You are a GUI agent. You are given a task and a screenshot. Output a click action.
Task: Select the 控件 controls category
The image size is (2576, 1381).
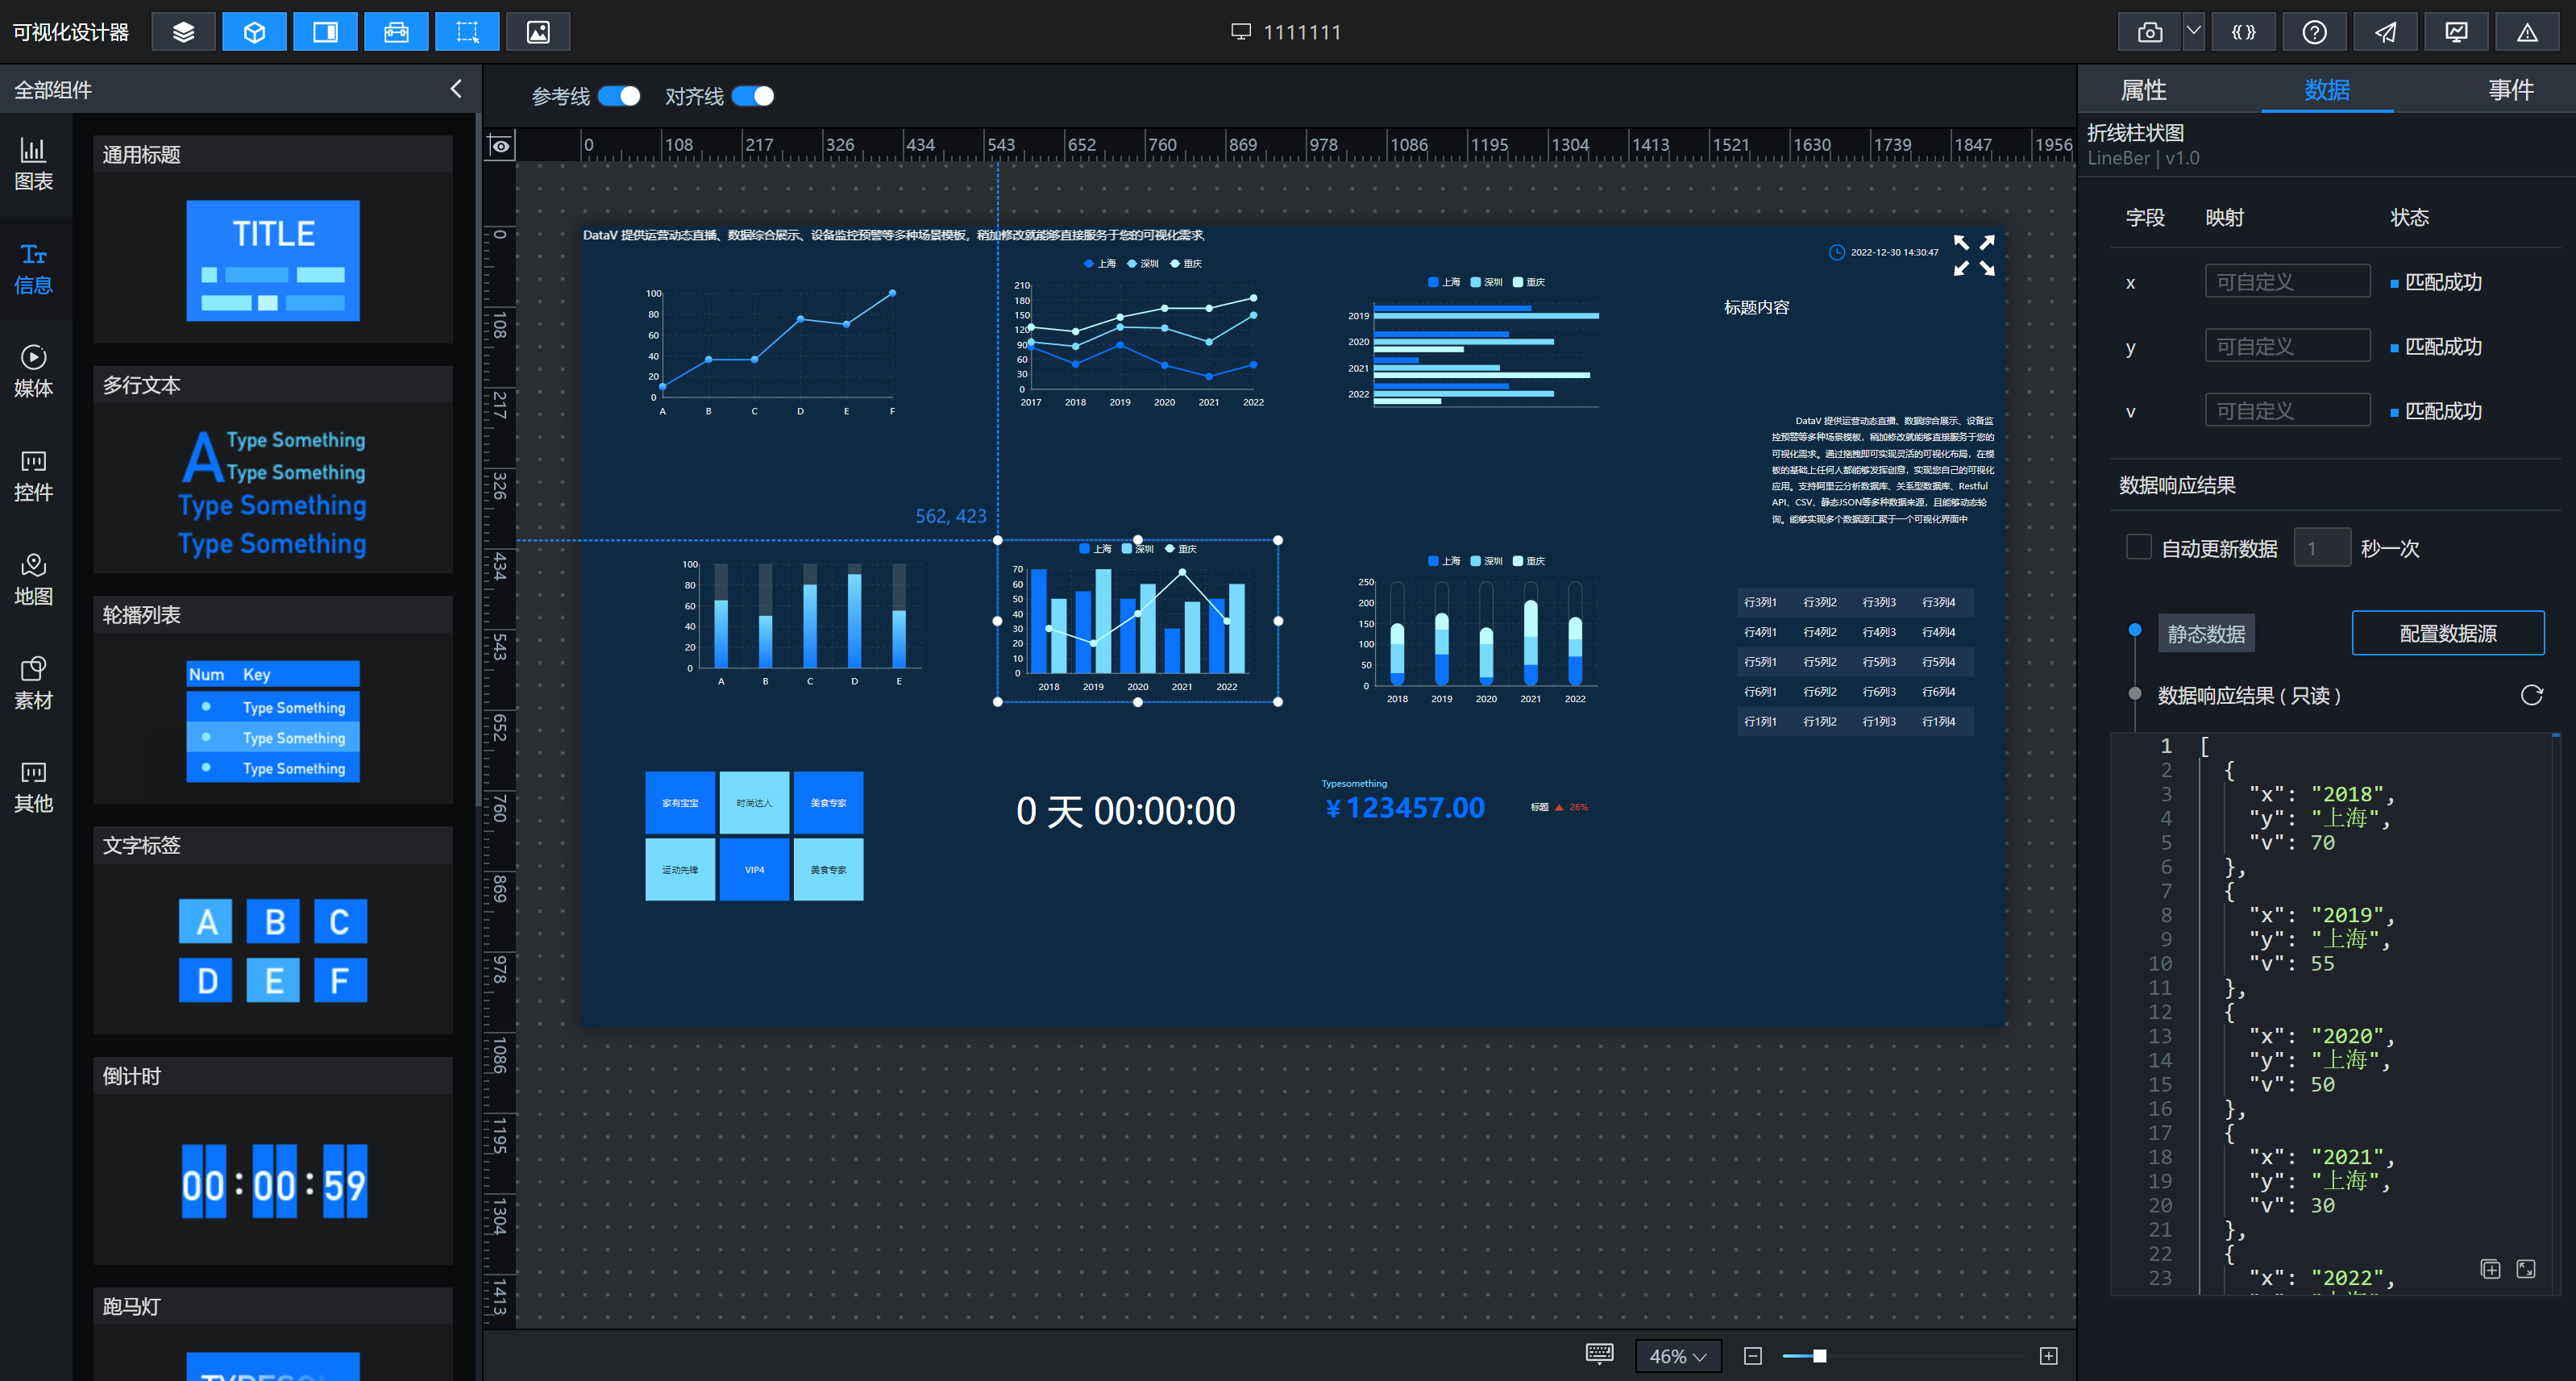[33, 476]
